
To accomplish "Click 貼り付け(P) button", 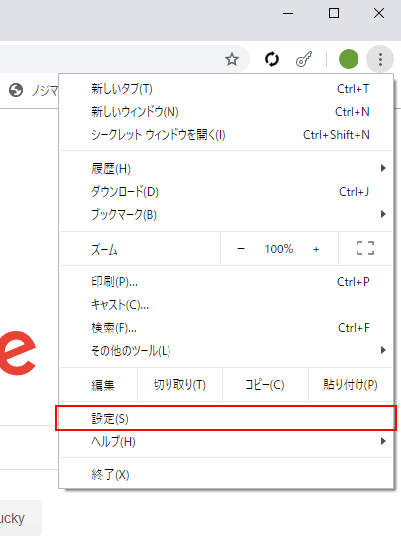I will (350, 384).
